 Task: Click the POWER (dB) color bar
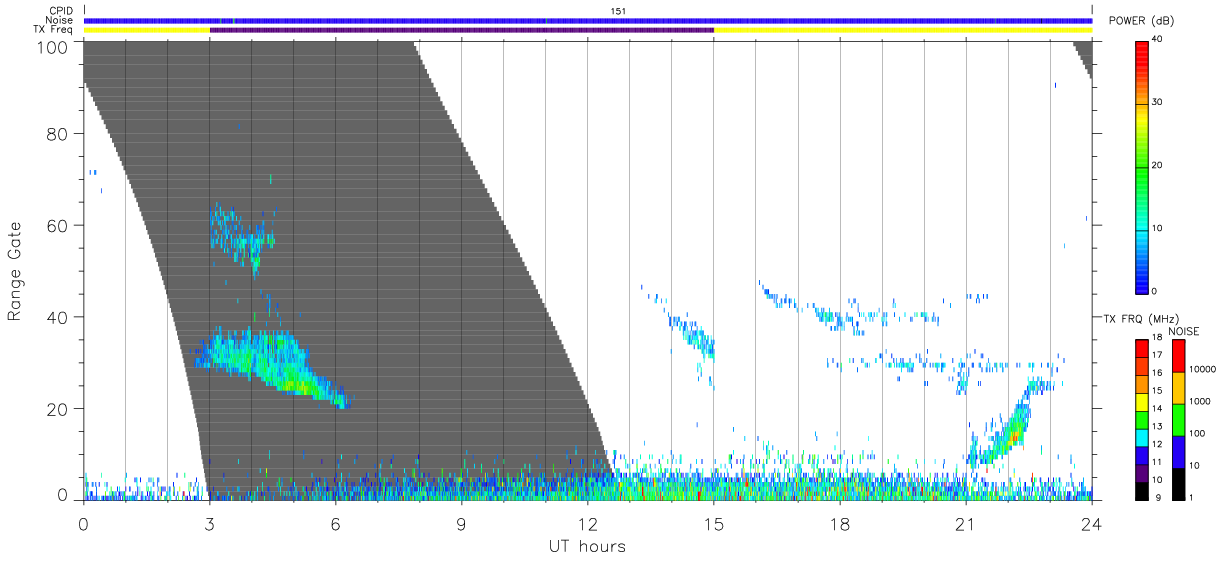click(1142, 166)
